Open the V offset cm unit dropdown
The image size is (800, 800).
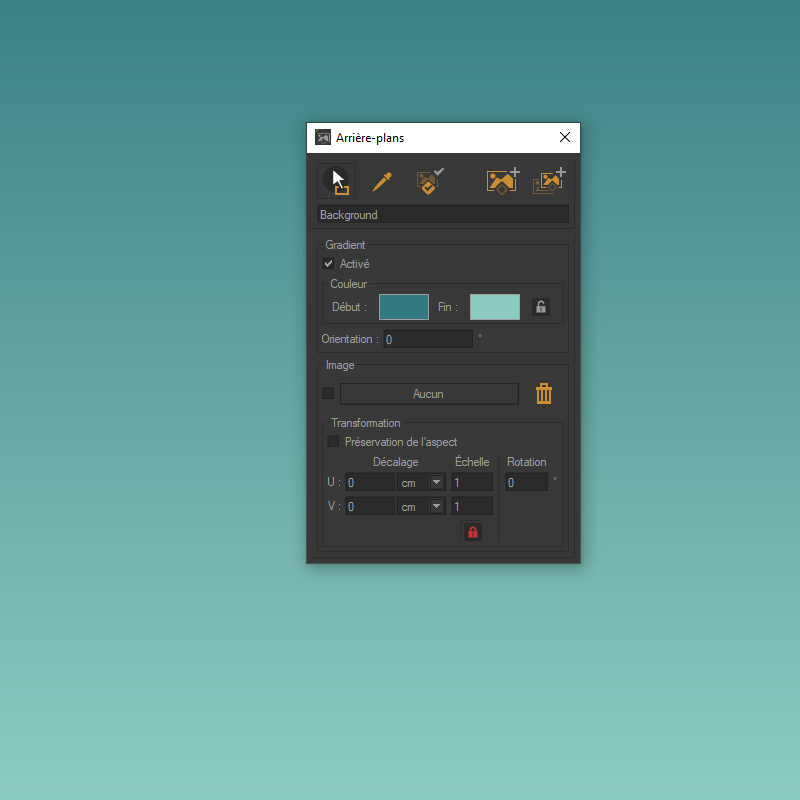click(x=436, y=505)
